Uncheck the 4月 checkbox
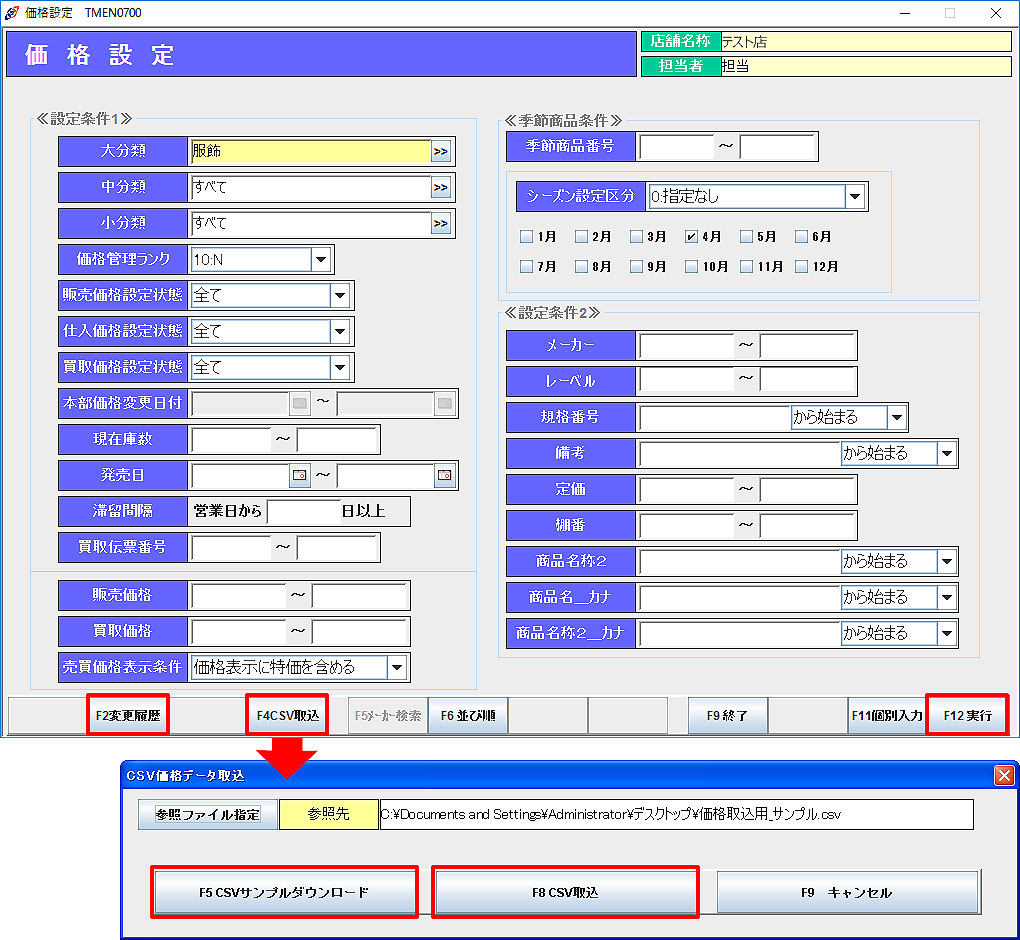 click(692, 238)
